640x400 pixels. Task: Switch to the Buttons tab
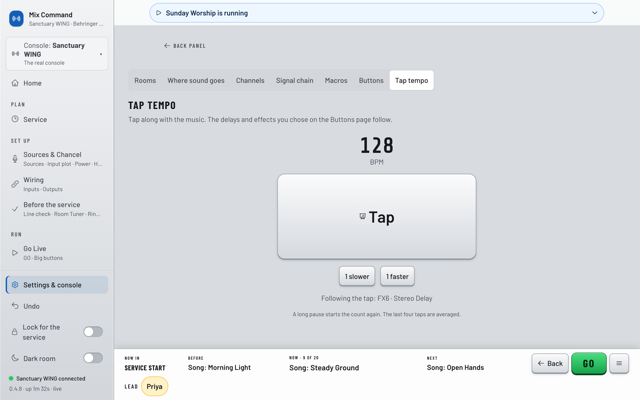pos(371,80)
